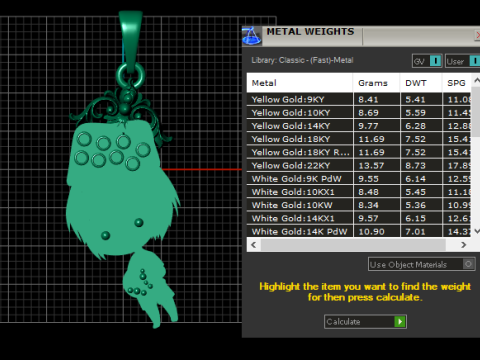Click the table scroll up arrow
Image resolution: width=480 pixels, height=360 pixels.
pos(476,80)
